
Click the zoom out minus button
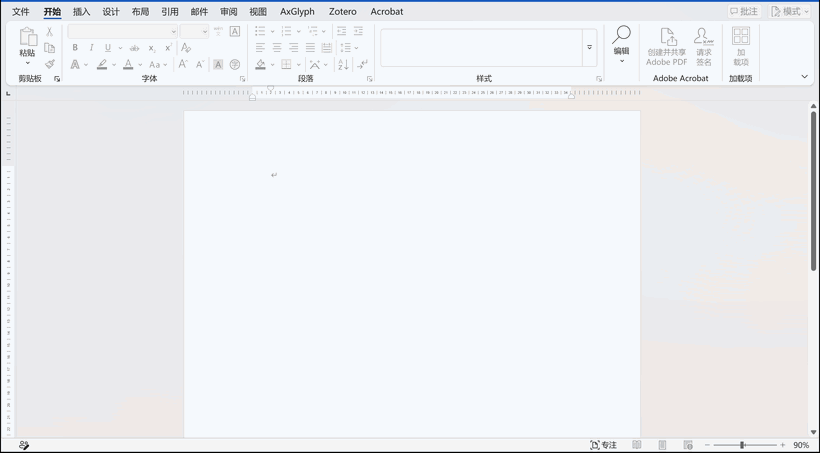(707, 445)
